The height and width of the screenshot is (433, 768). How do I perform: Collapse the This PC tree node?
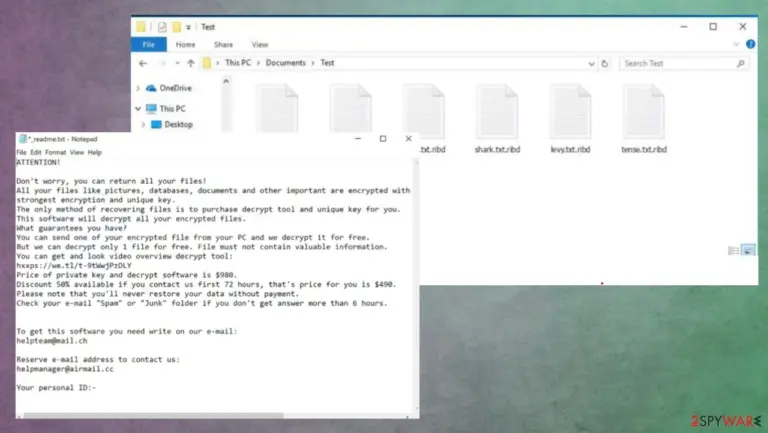[138, 109]
